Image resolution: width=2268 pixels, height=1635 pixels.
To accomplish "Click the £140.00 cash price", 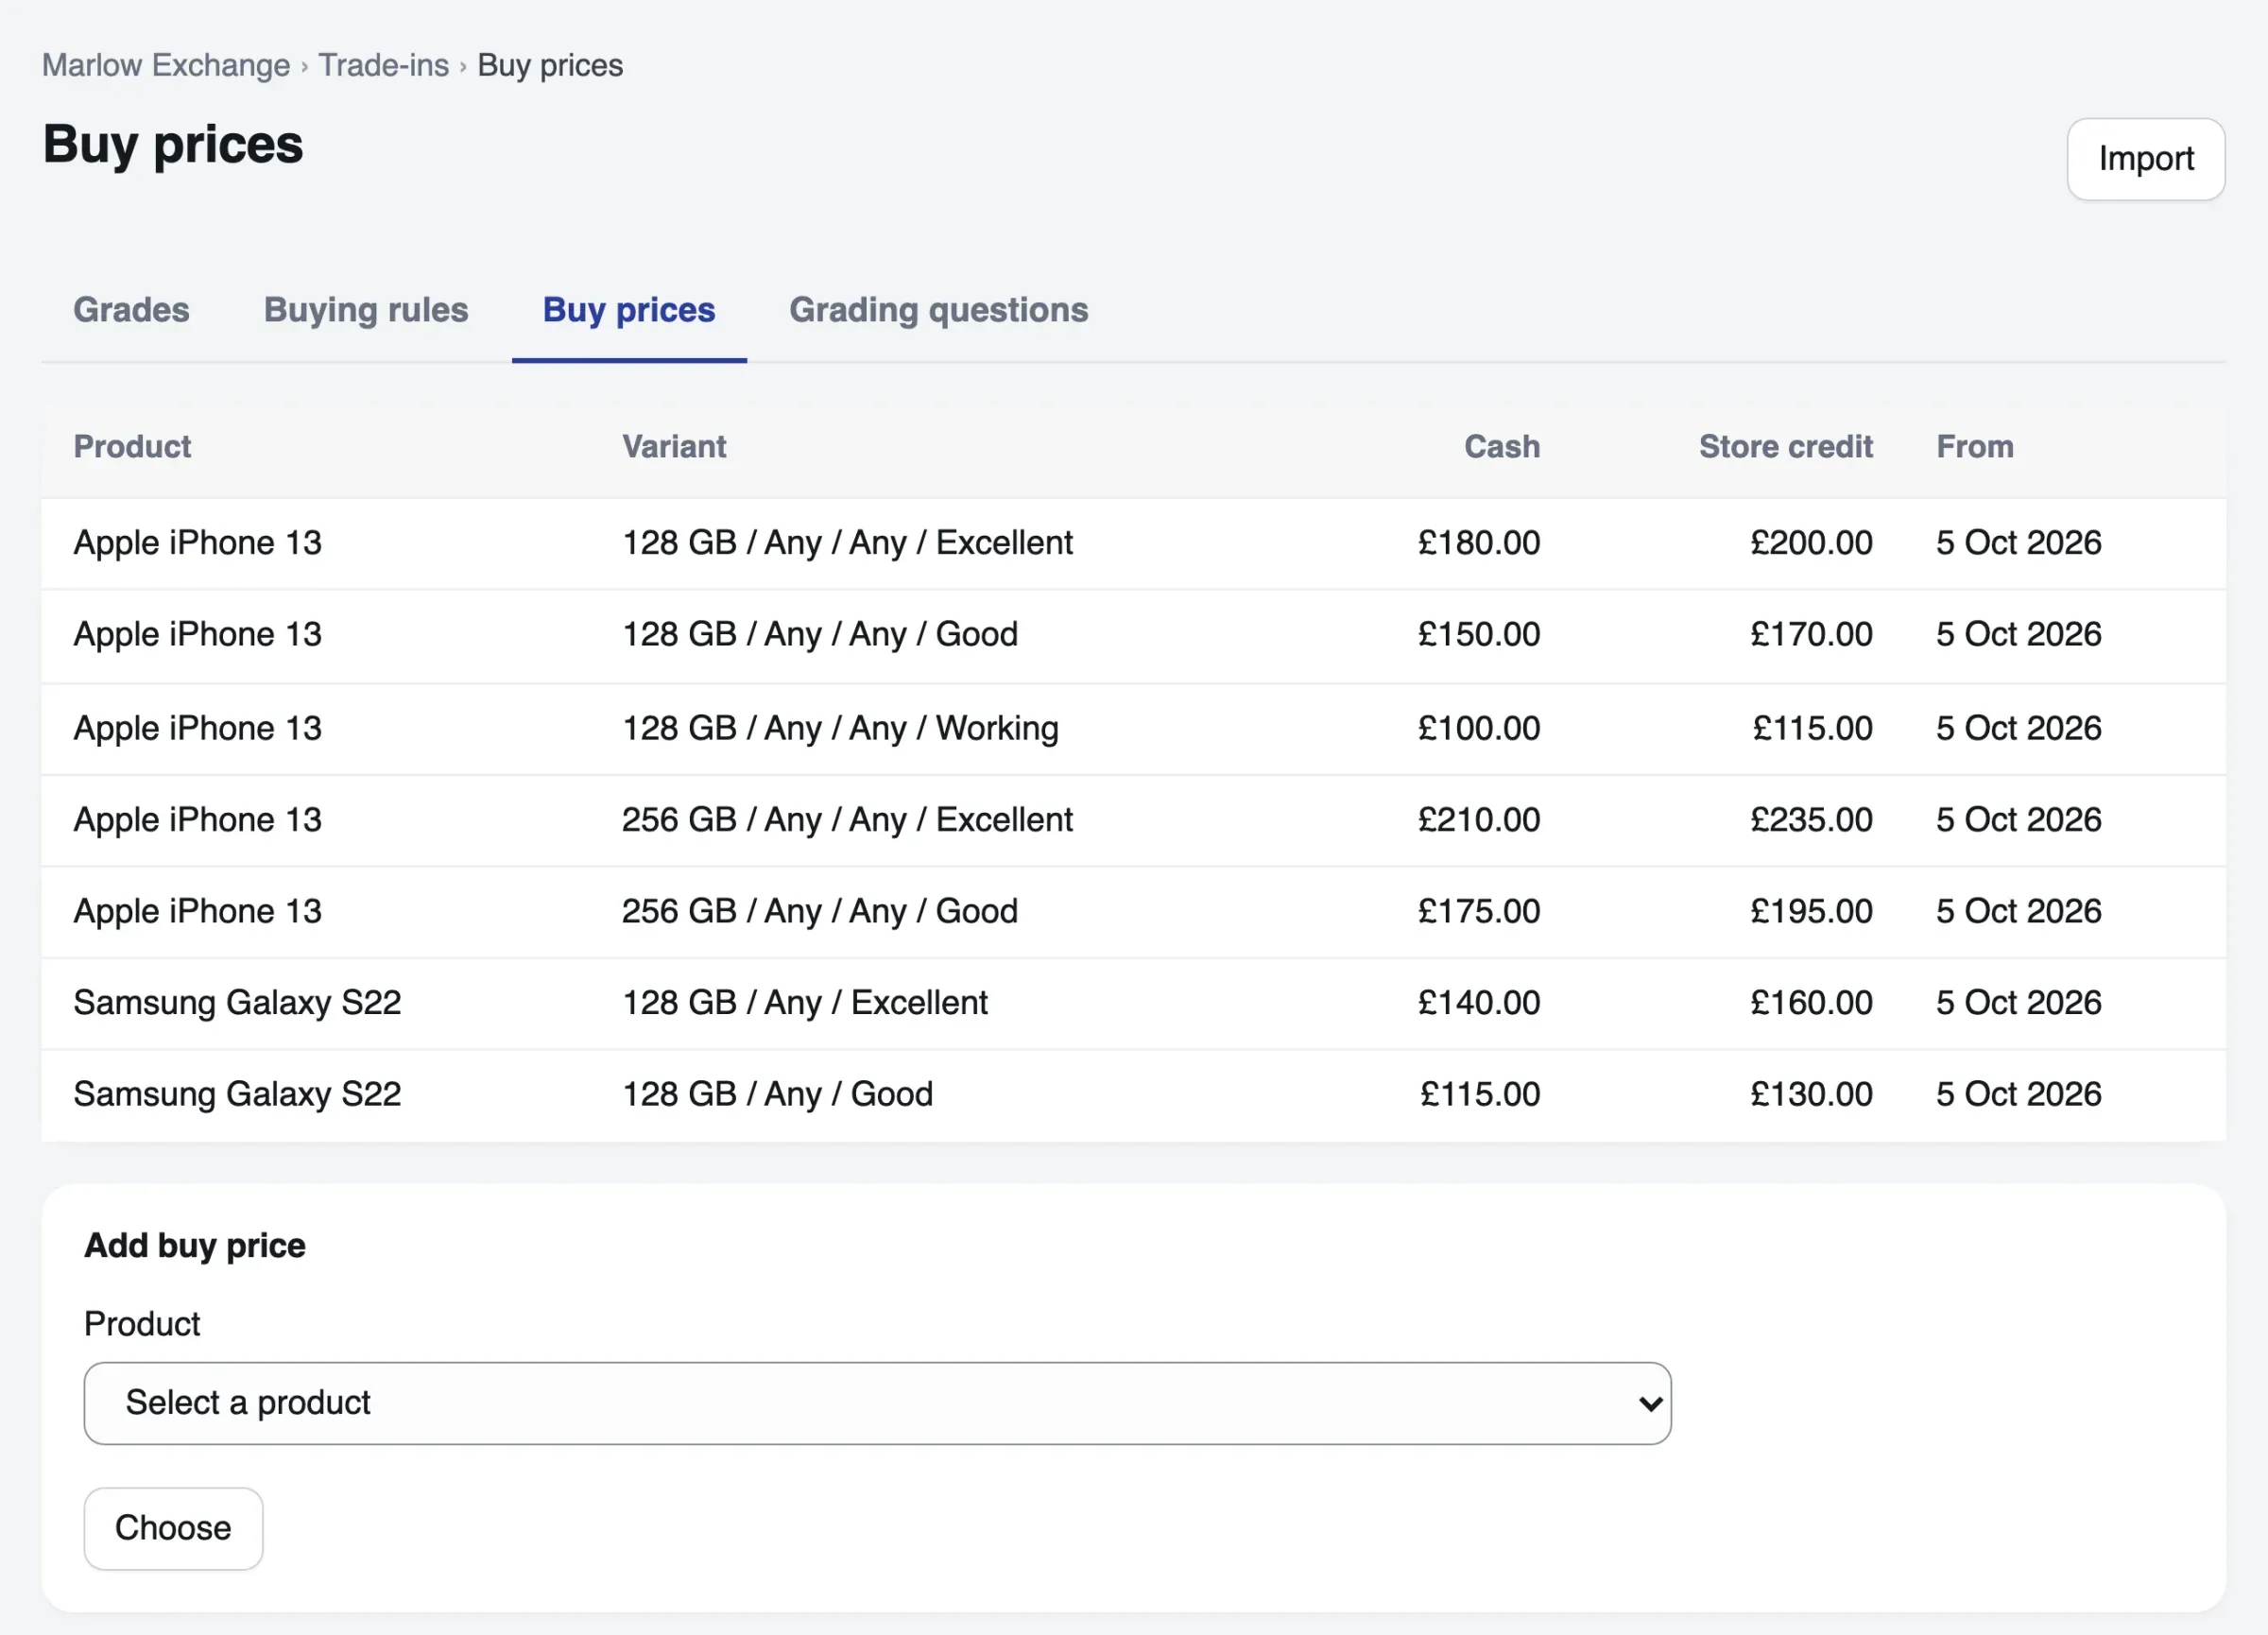I will click(1479, 1003).
